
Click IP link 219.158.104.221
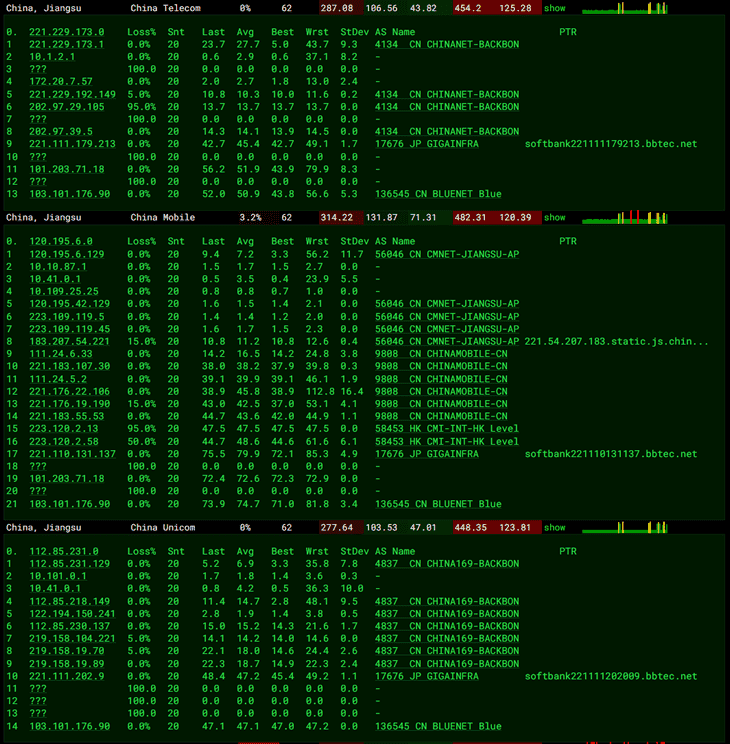click(x=72, y=639)
